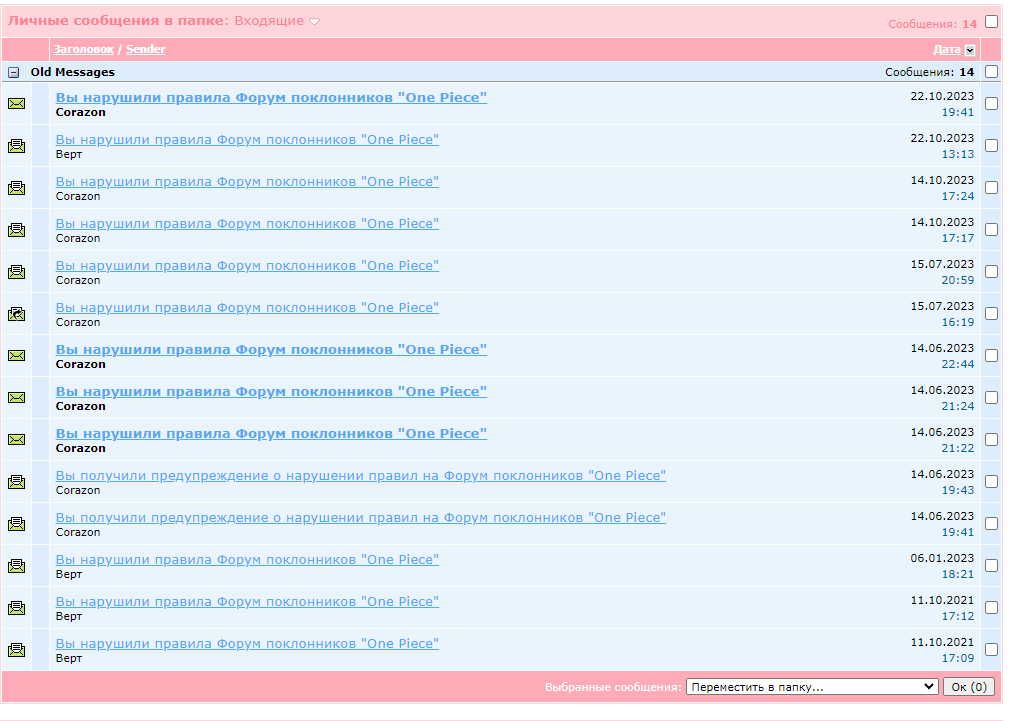
Task: Click the envelope icon for message dated 06.01.2023 18:21
Action: click(x=16, y=566)
